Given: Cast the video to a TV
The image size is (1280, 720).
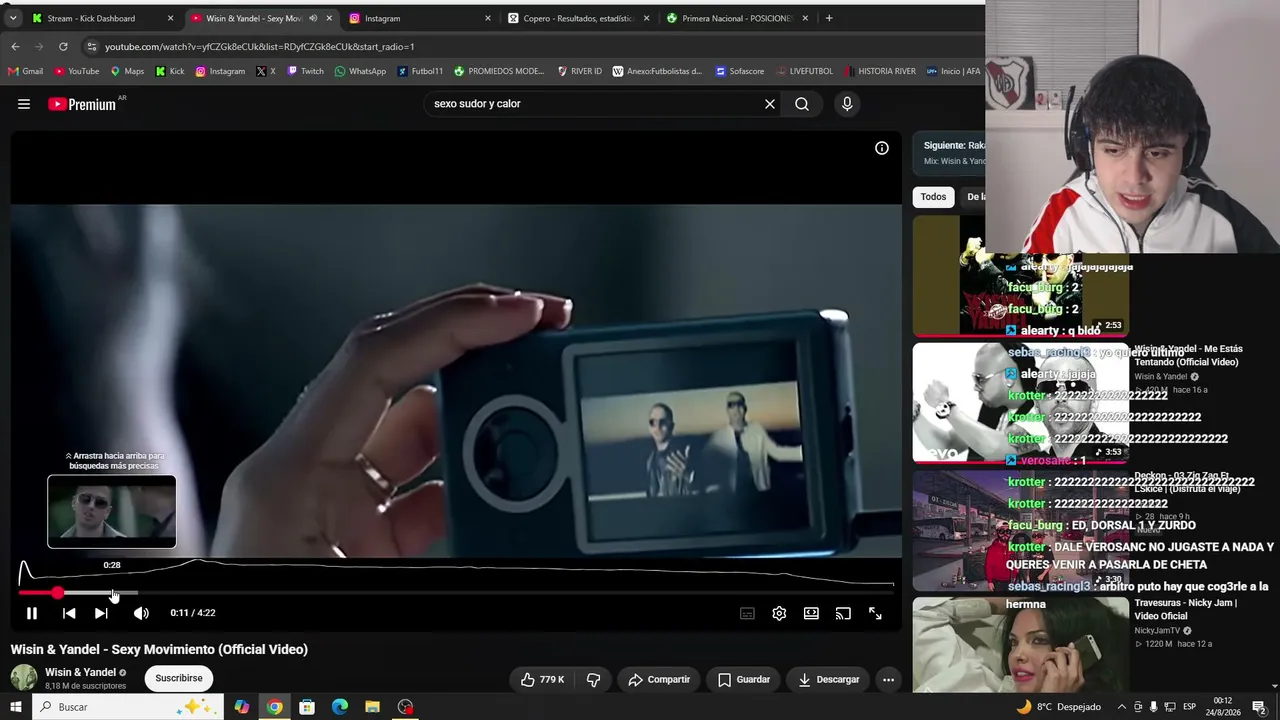Looking at the screenshot, I should (x=843, y=613).
